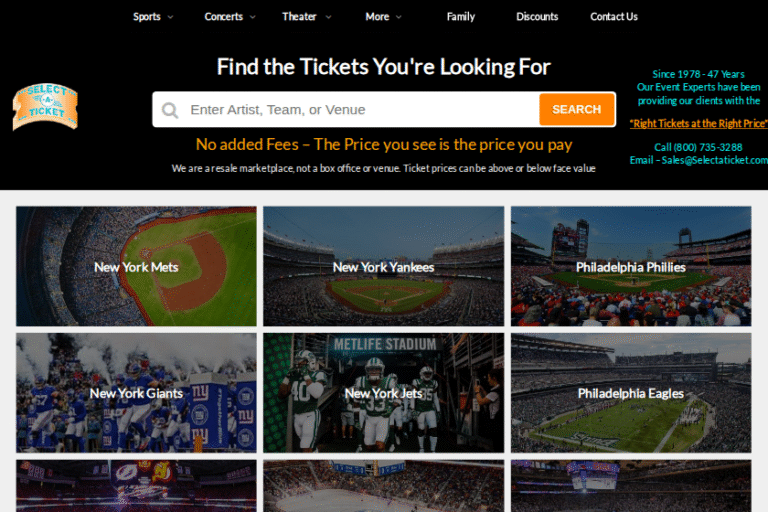Expand the Sports menu dropdown arrow

[x=170, y=17]
